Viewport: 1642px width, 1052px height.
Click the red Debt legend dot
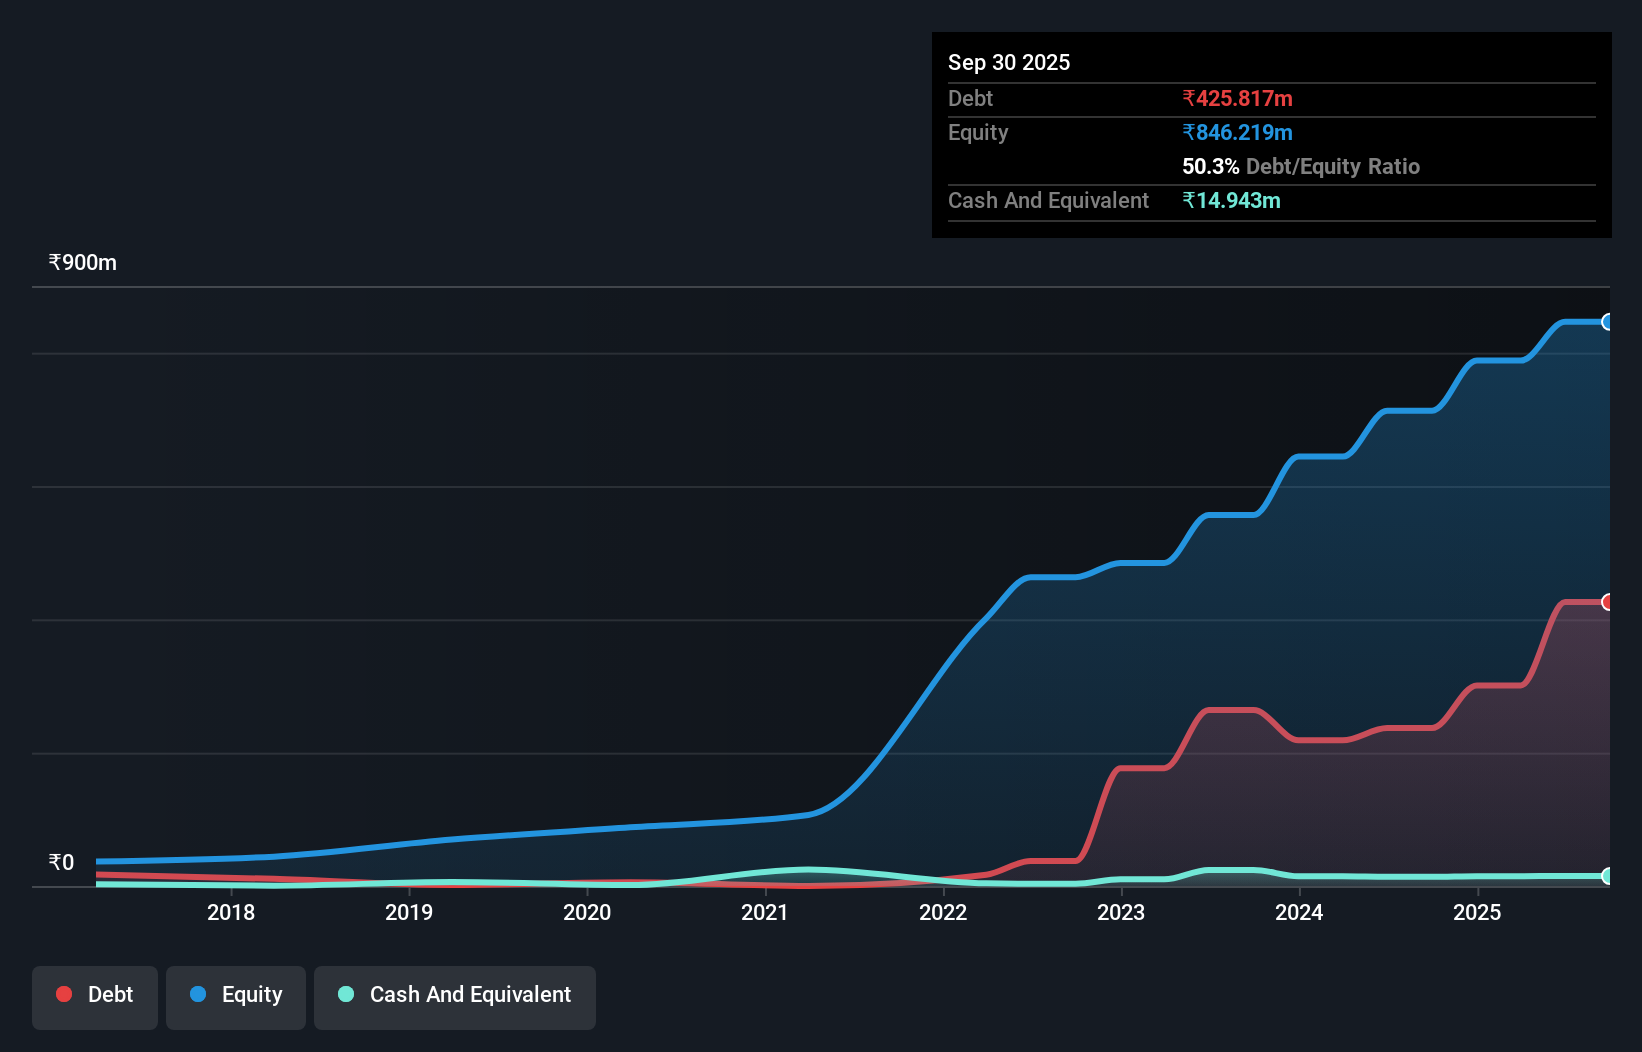pyautogui.click(x=63, y=995)
